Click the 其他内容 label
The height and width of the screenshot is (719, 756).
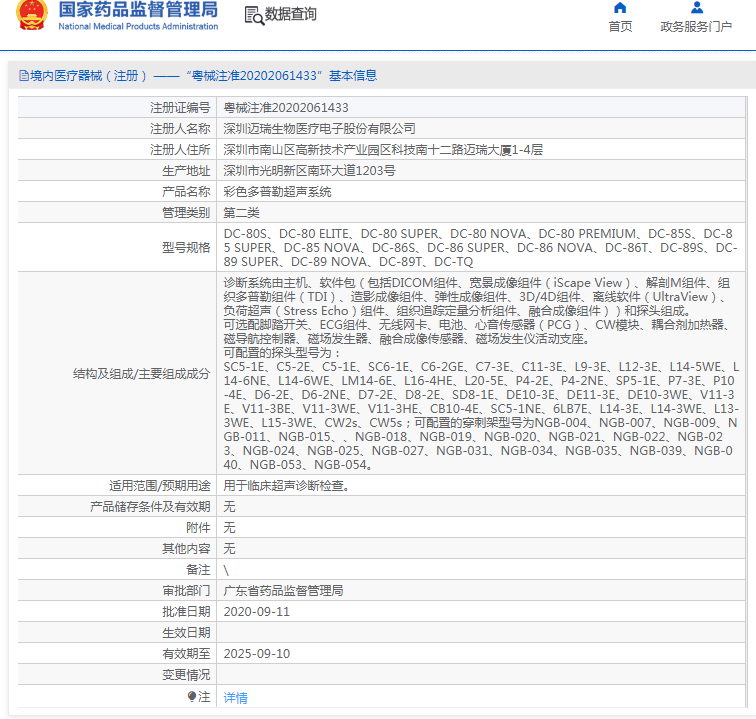pos(186,549)
